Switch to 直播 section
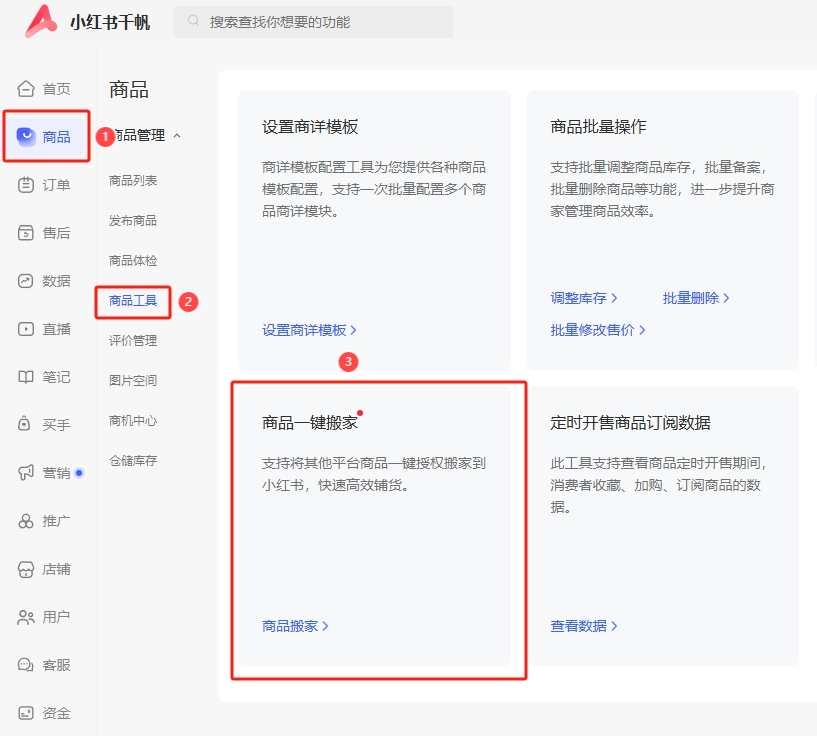 (x=56, y=329)
